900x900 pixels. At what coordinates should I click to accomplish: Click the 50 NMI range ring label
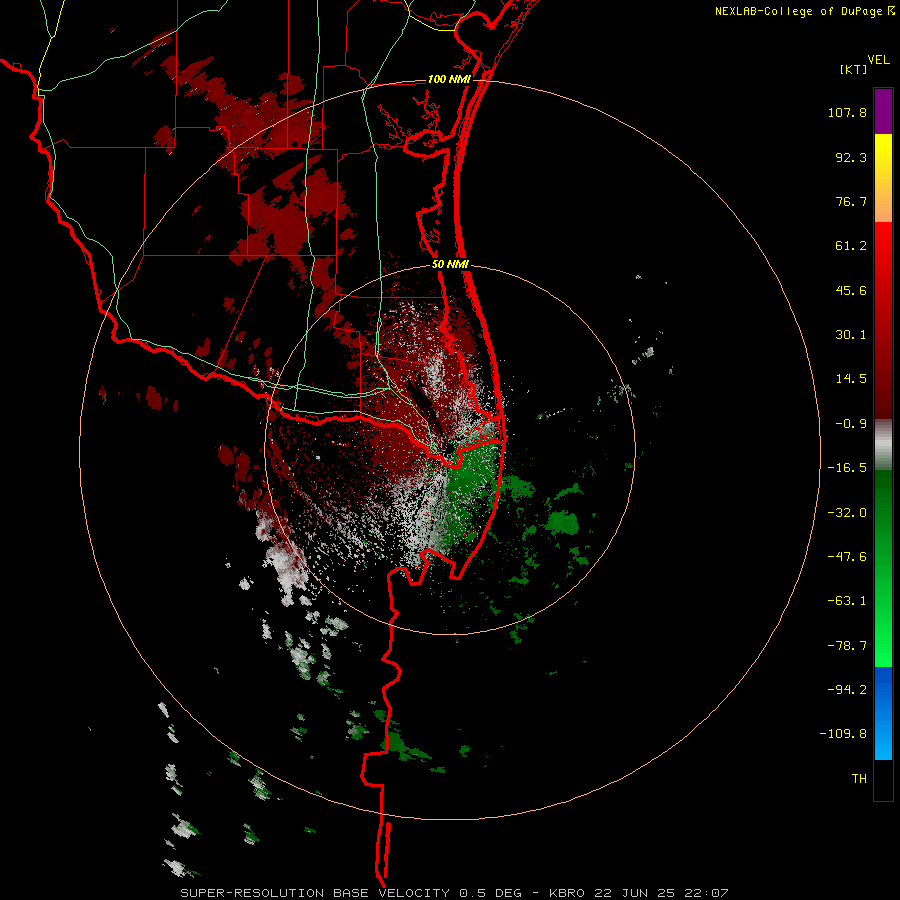[x=451, y=265]
